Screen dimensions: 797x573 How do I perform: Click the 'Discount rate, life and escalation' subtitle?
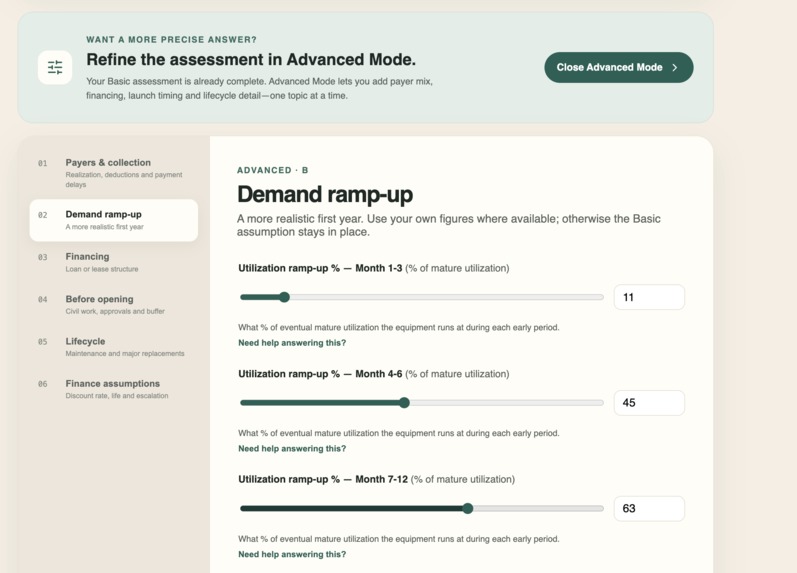click(x=116, y=396)
